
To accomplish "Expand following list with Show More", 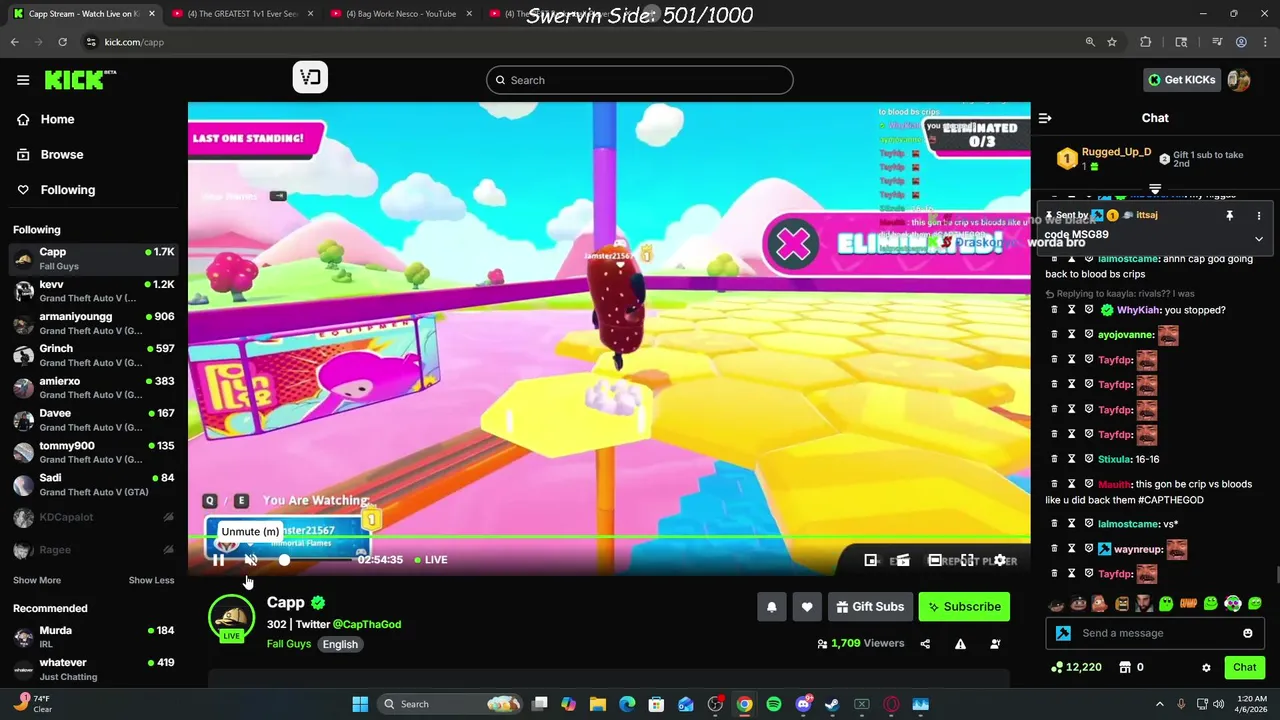I will pyautogui.click(x=37, y=580).
